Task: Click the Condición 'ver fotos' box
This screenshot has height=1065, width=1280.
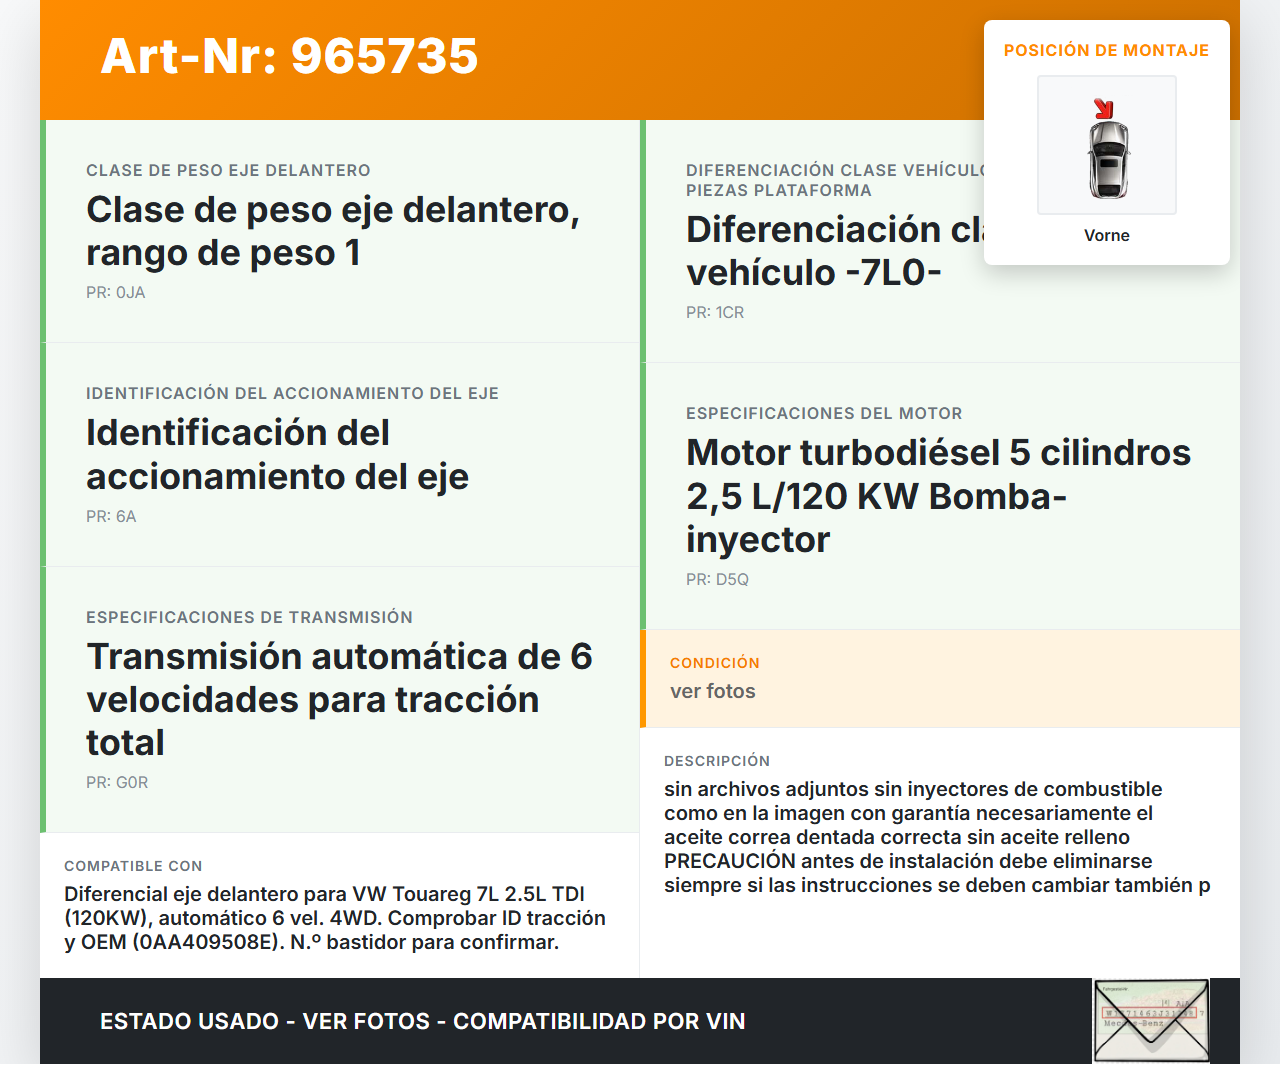Action: tap(940, 678)
